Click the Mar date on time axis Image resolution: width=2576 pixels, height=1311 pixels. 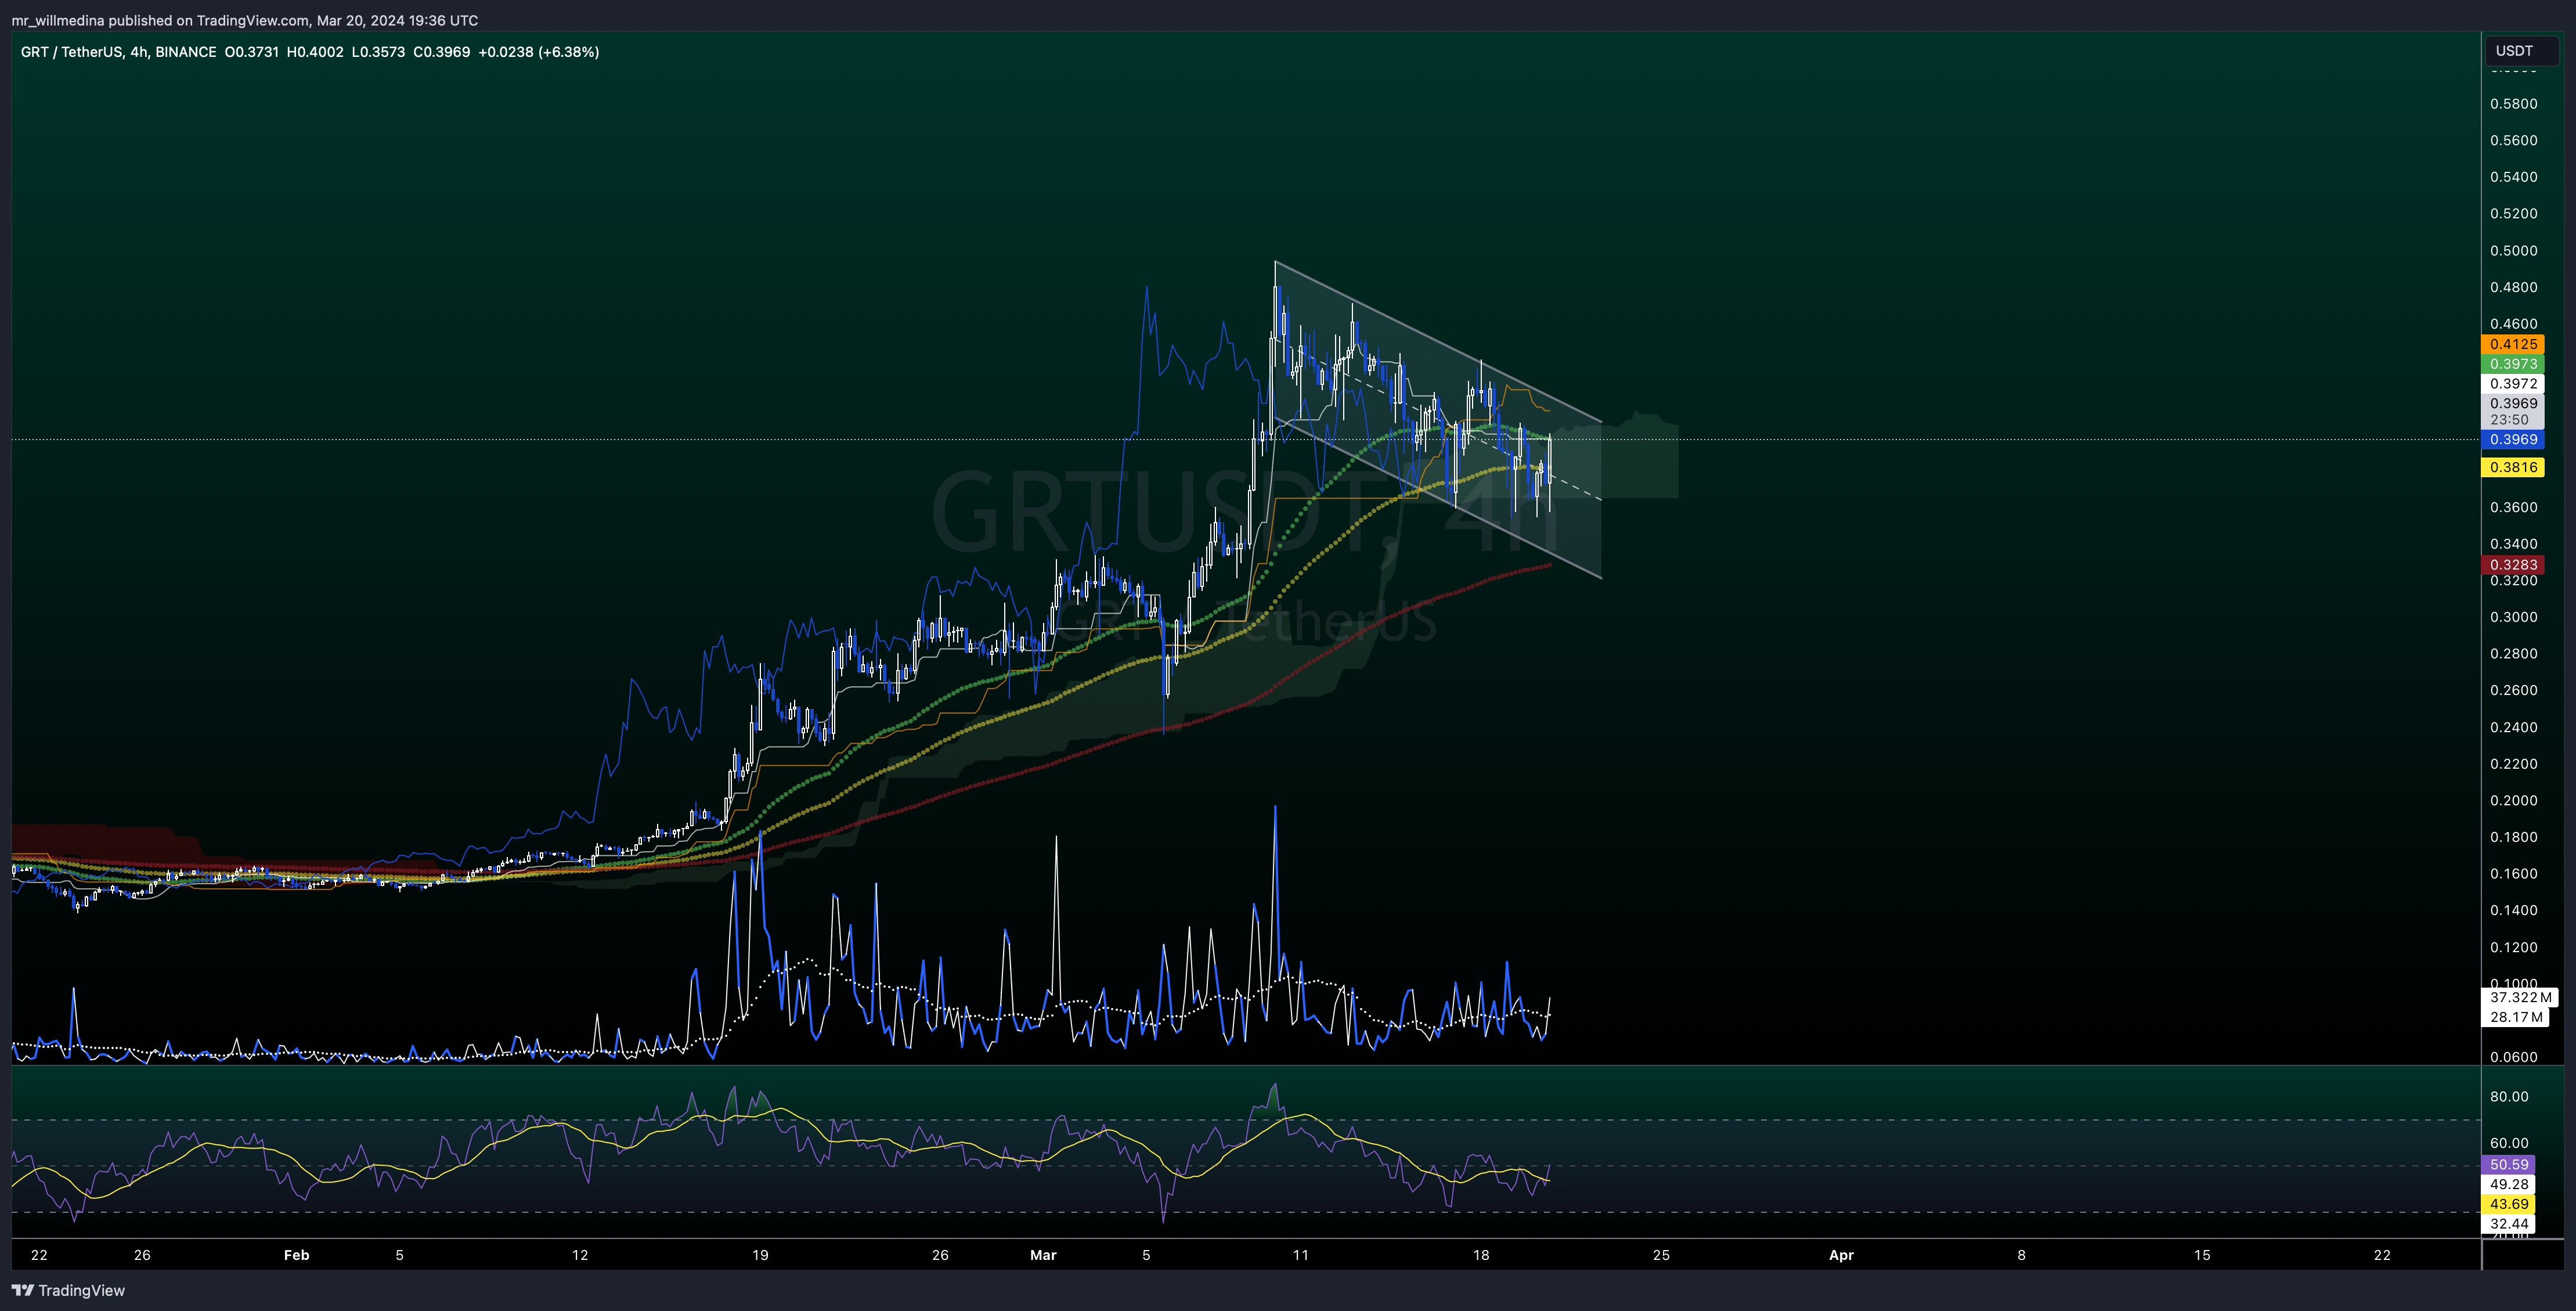pos(1043,1255)
